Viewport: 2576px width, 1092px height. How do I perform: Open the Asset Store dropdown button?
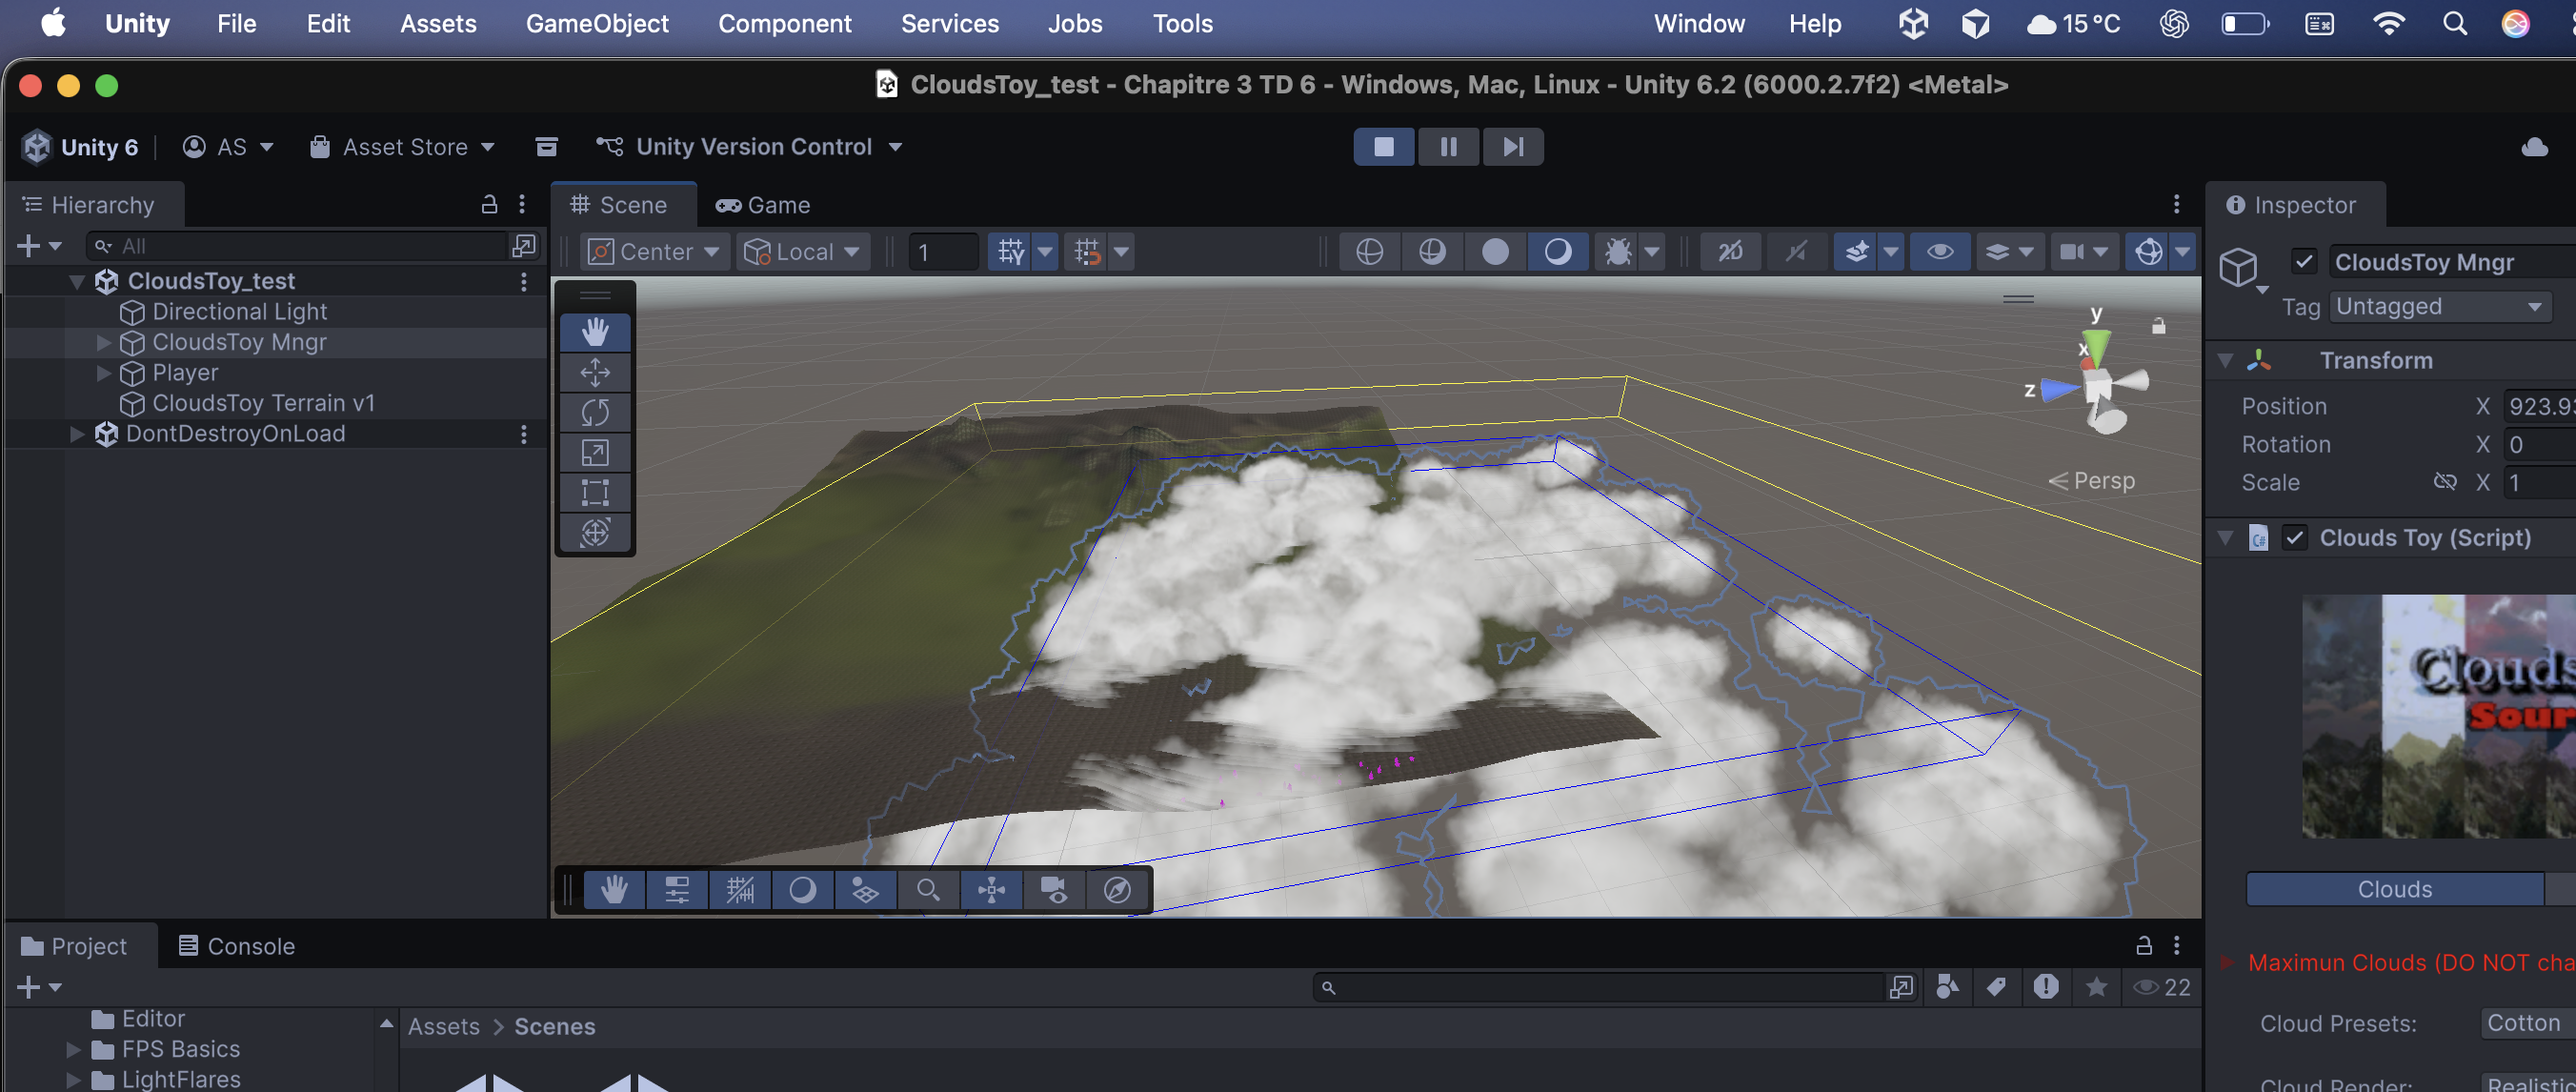pyautogui.click(x=404, y=147)
